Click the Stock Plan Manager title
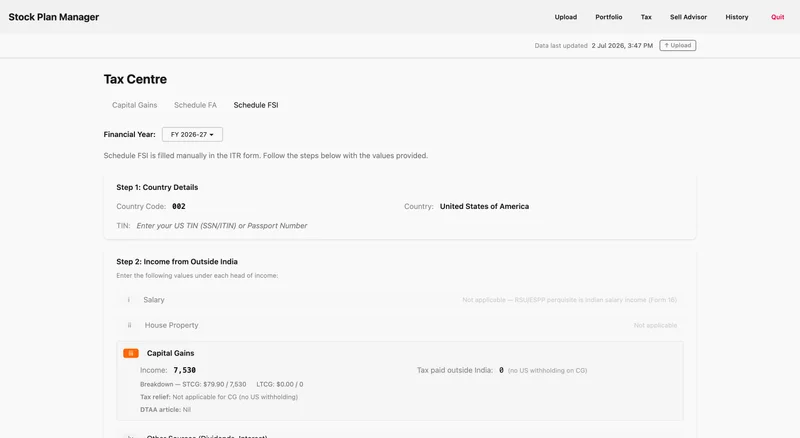Viewport: 800px width, 438px height. pyautogui.click(x=54, y=17)
